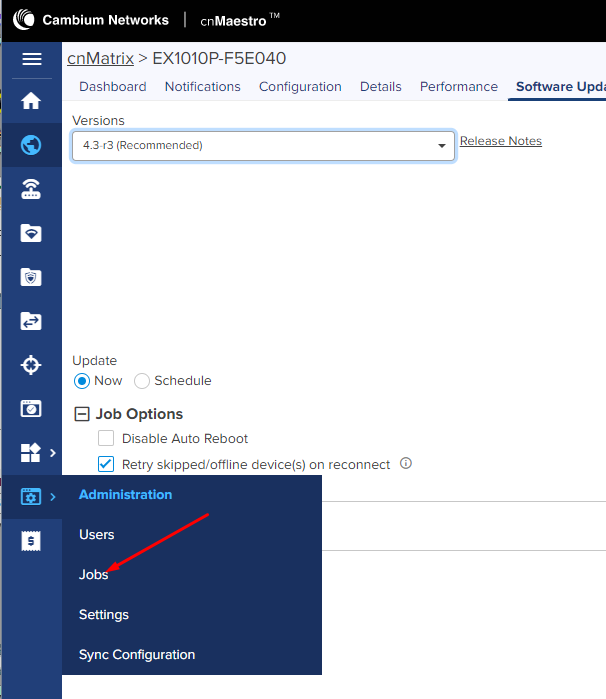This screenshot has width=606, height=699.
Task: Open Jobs in the Administration menu
Action: [94, 575]
